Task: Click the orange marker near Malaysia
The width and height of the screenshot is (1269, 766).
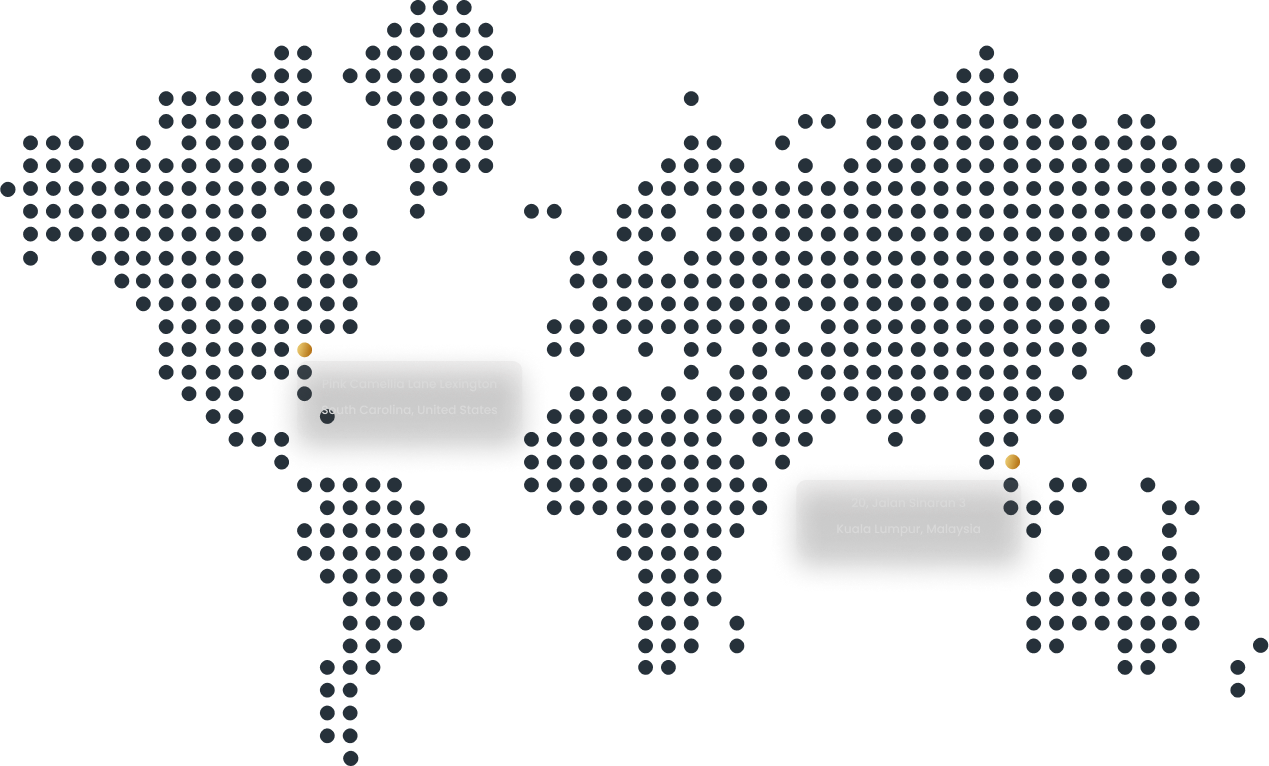Action: 1013,460
